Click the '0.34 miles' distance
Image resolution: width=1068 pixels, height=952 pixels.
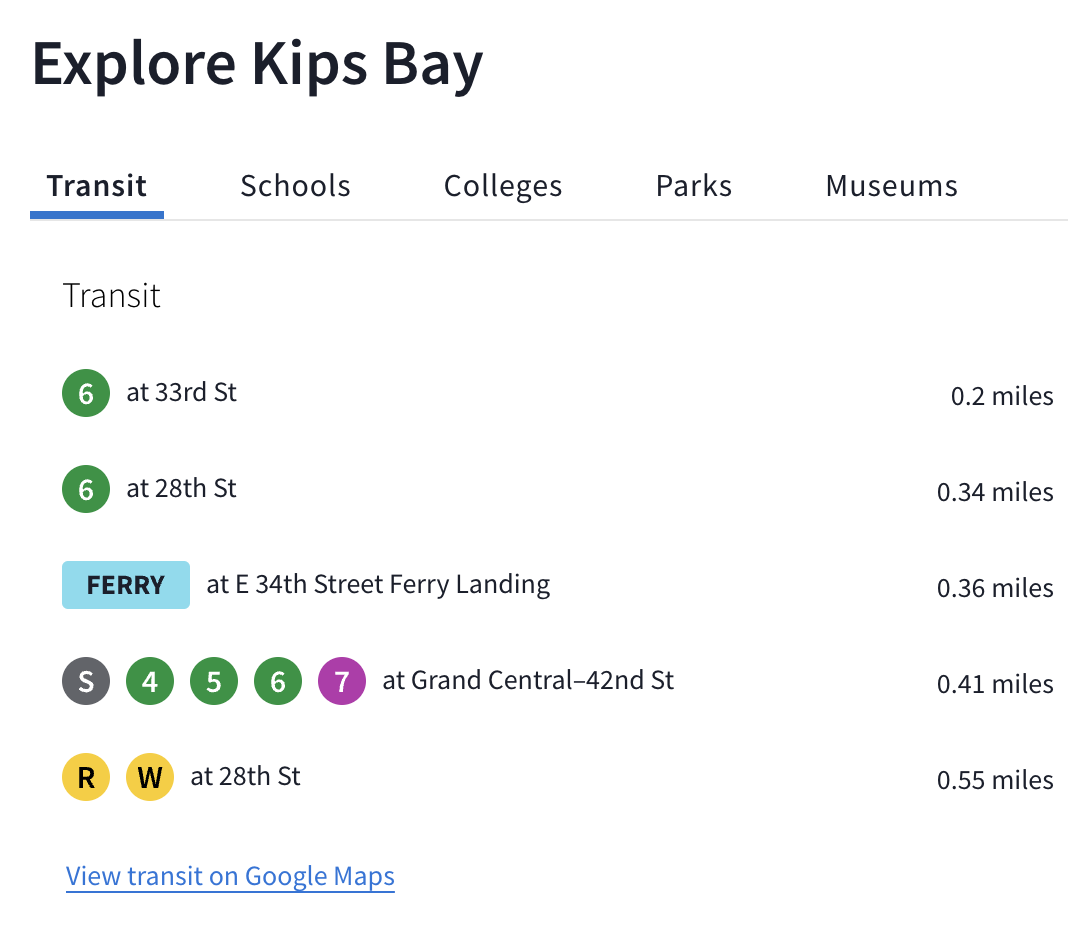point(995,492)
